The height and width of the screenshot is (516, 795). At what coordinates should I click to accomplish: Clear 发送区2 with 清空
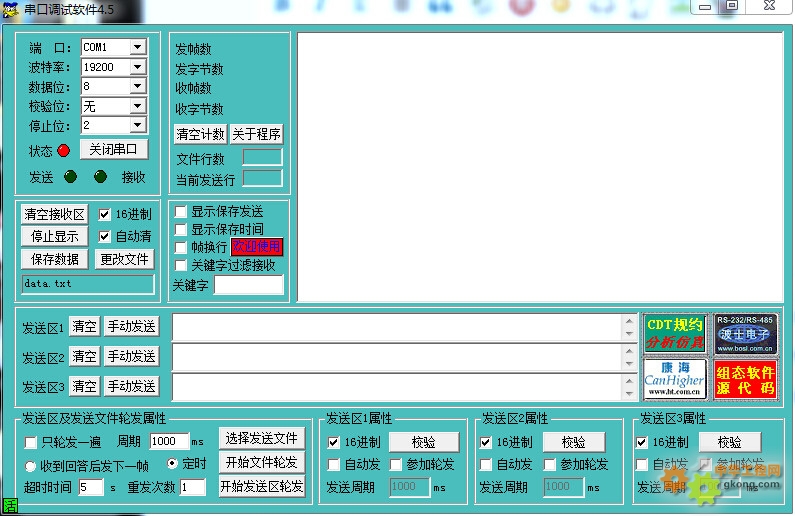(84, 356)
